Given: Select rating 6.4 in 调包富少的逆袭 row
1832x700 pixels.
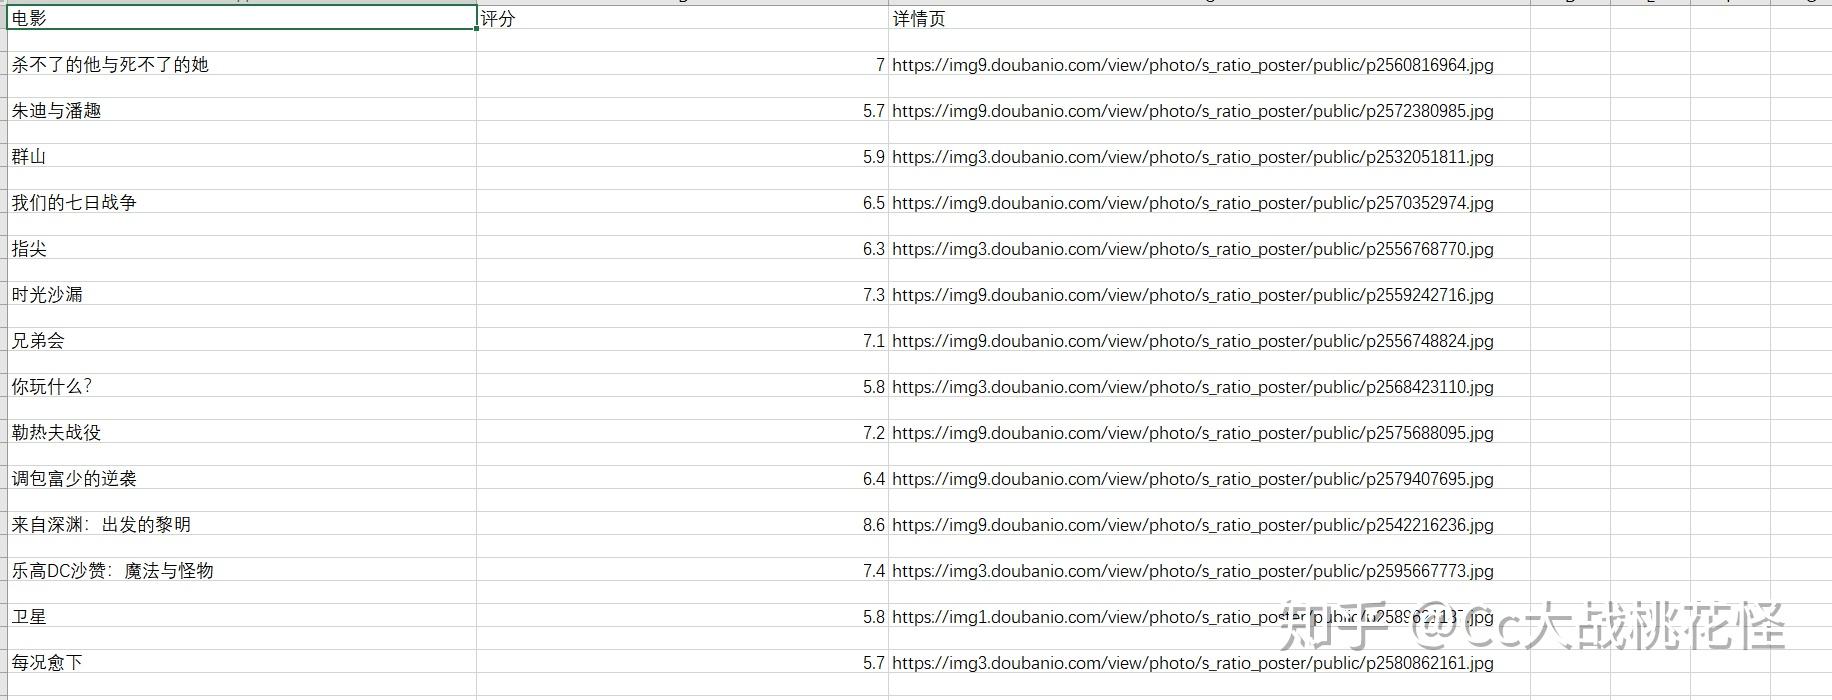Looking at the screenshot, I should point(682,478).
